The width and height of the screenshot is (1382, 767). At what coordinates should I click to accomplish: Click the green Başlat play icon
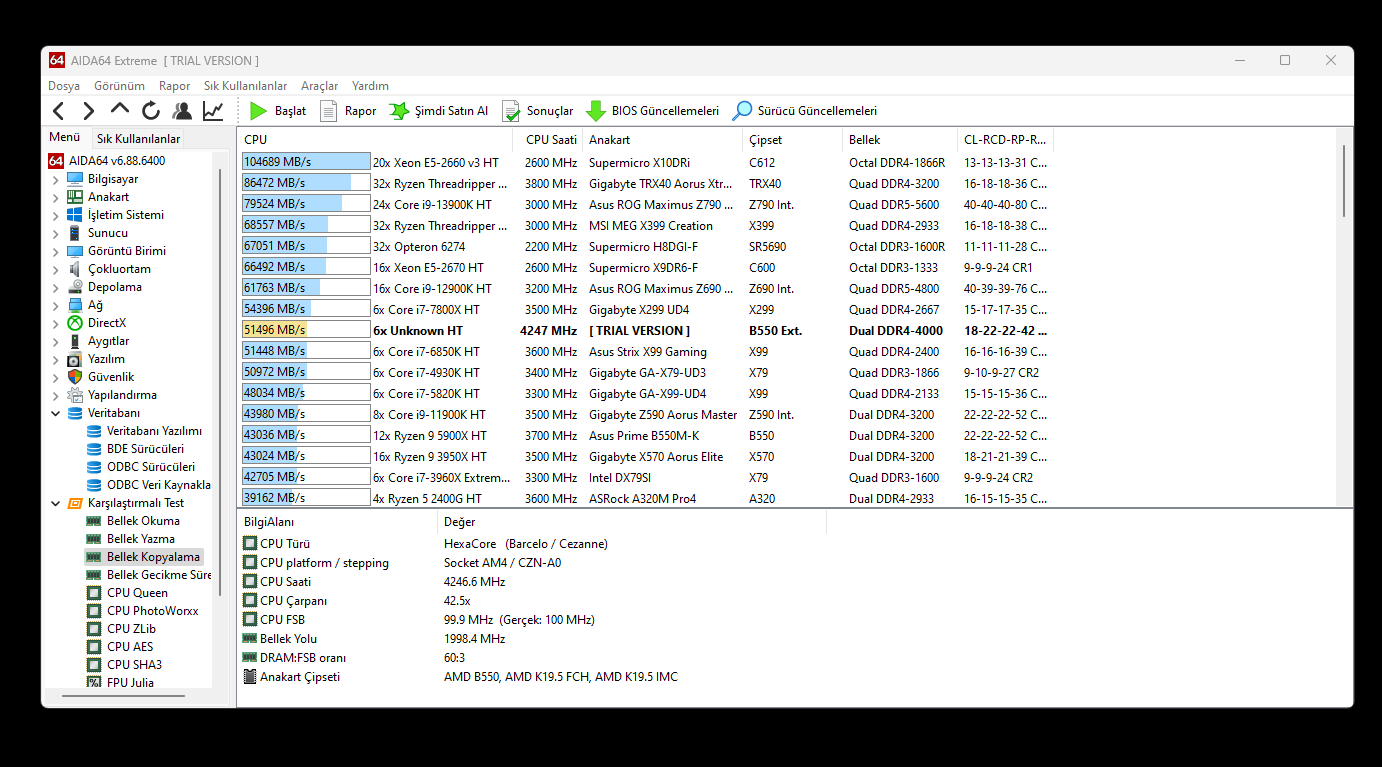(259, 111)
